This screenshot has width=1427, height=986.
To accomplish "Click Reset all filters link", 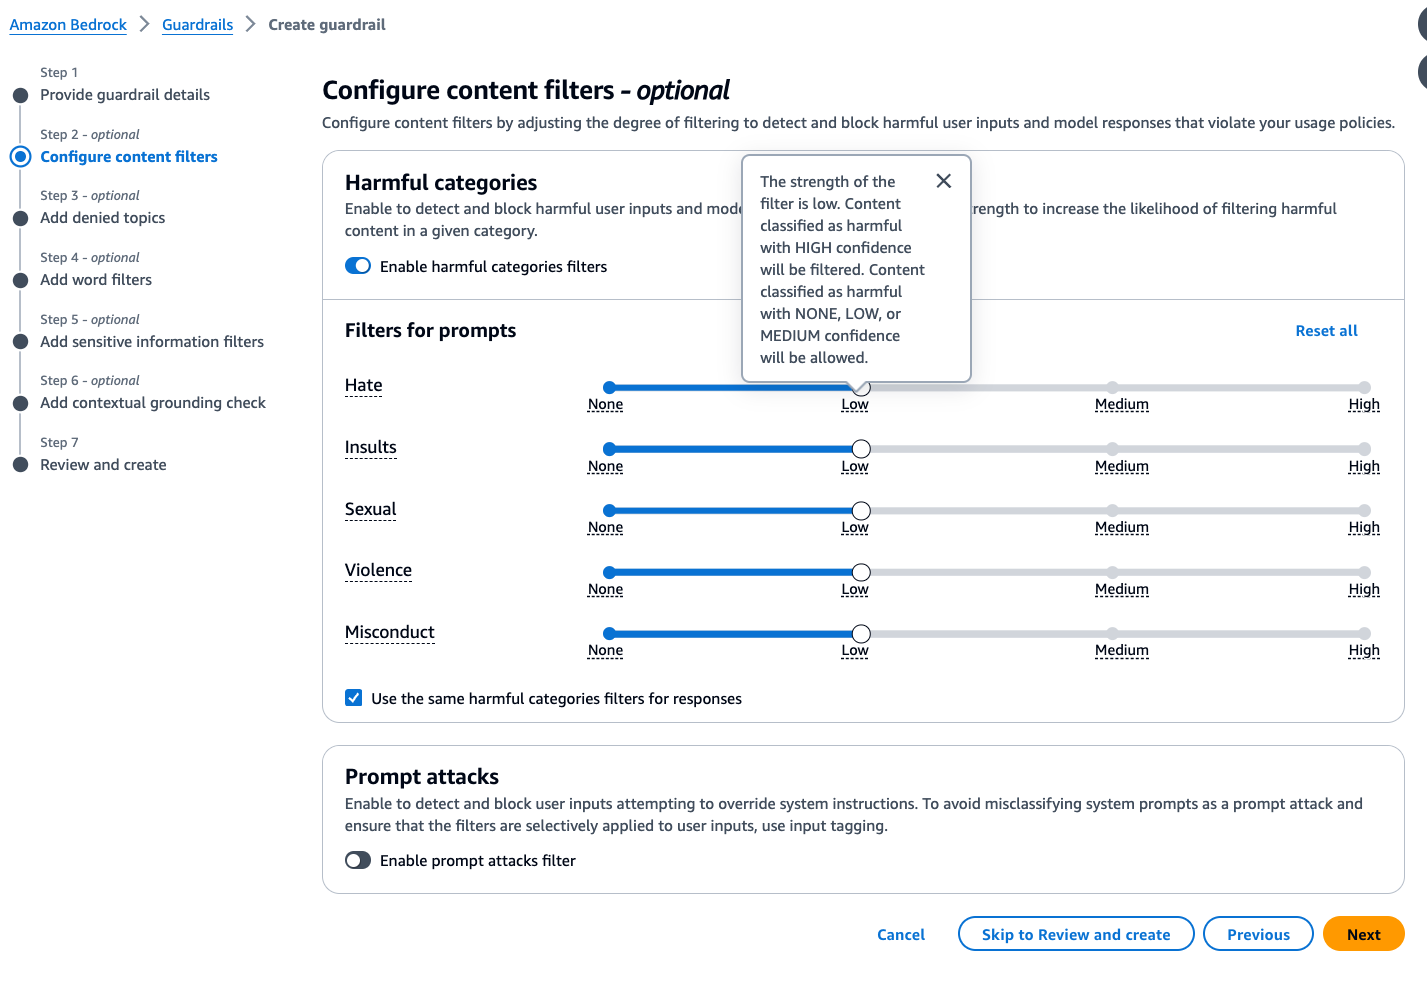I will tap(1326, 330).
